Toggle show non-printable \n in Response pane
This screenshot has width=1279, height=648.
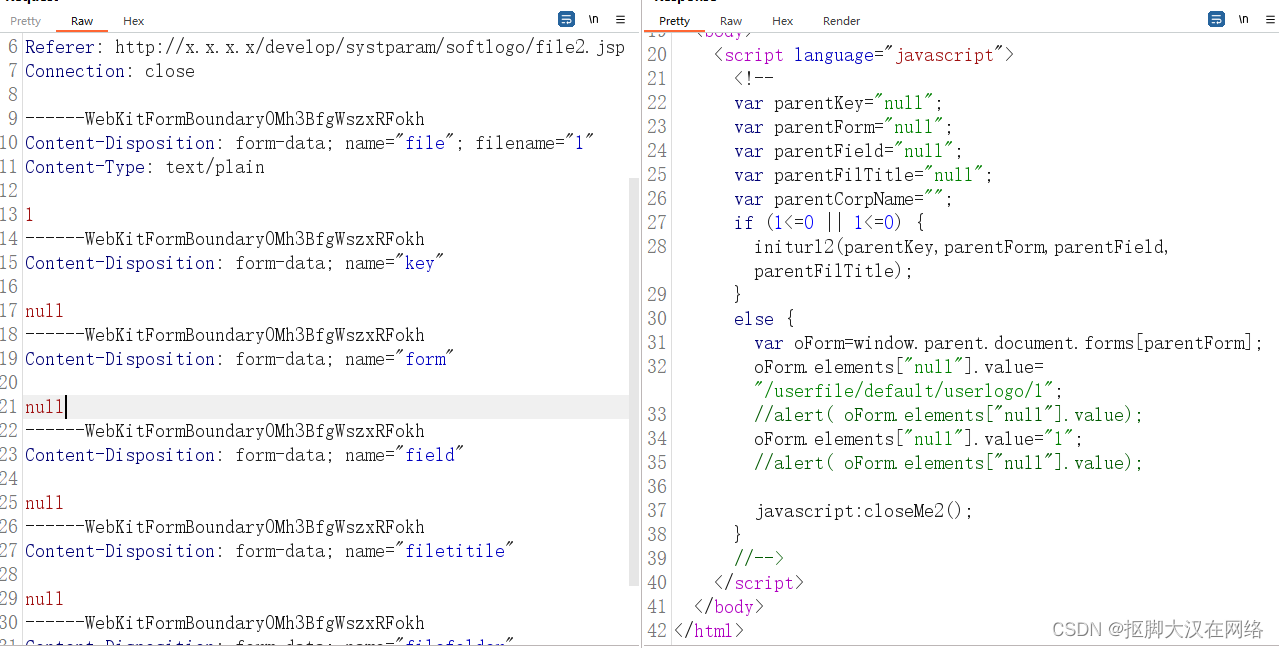1244,19
